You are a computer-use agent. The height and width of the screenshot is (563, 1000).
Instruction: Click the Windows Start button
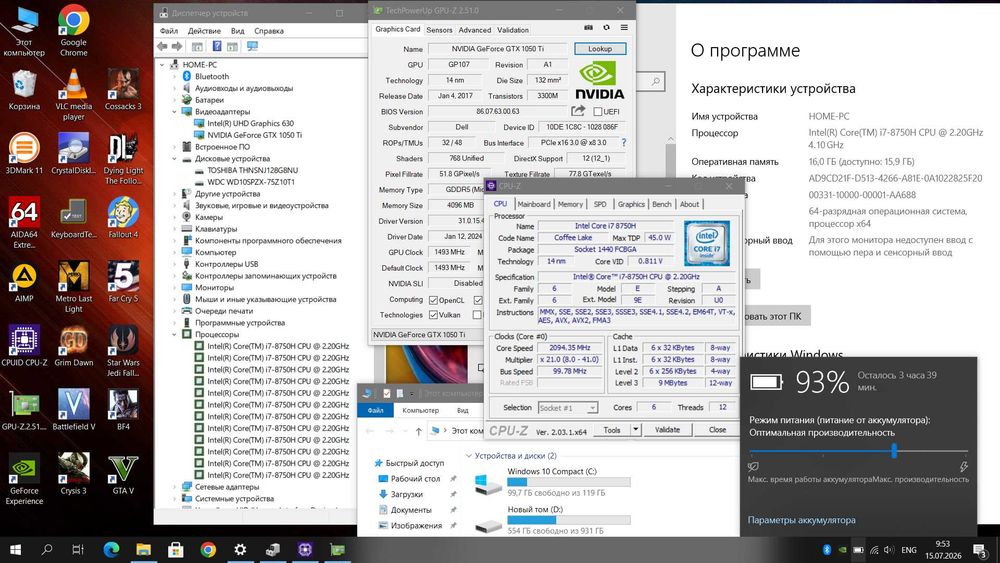[x=15, y=549]
